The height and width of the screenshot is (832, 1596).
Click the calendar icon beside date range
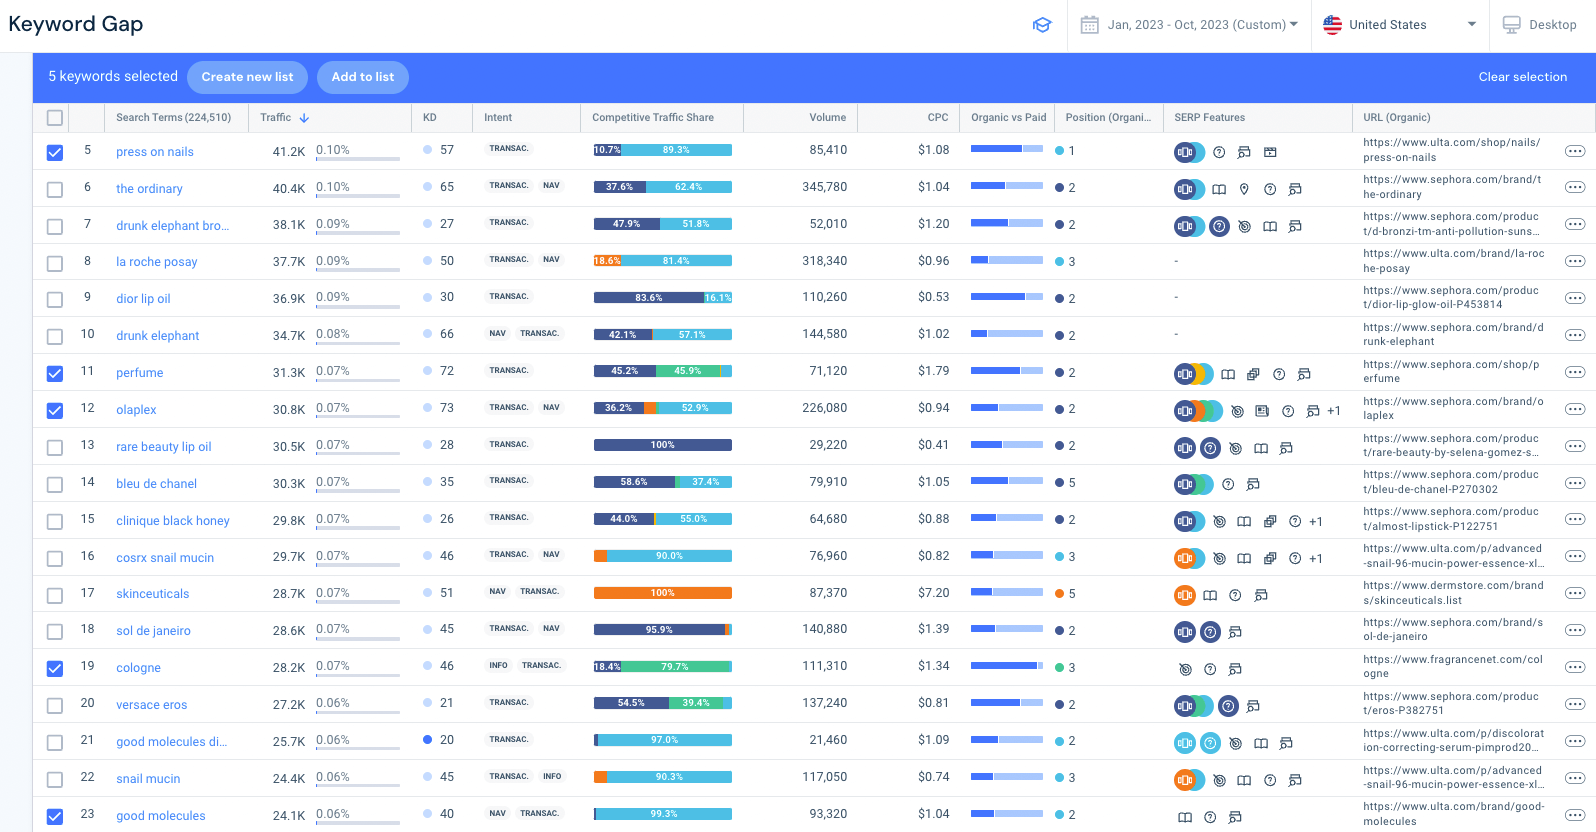(x=1090, y=24)
